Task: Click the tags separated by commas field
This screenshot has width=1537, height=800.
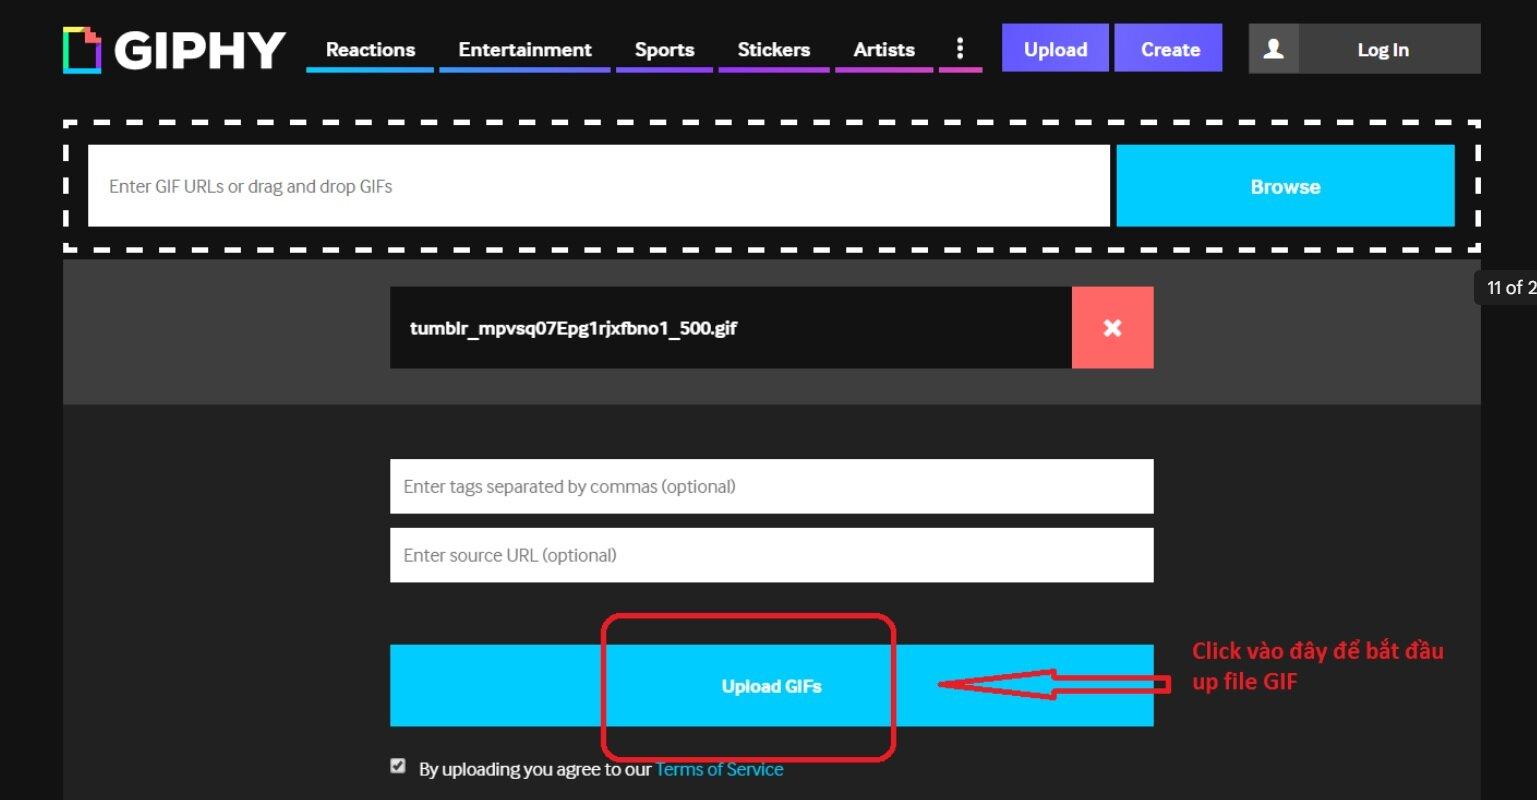Action: coord(771,487)
